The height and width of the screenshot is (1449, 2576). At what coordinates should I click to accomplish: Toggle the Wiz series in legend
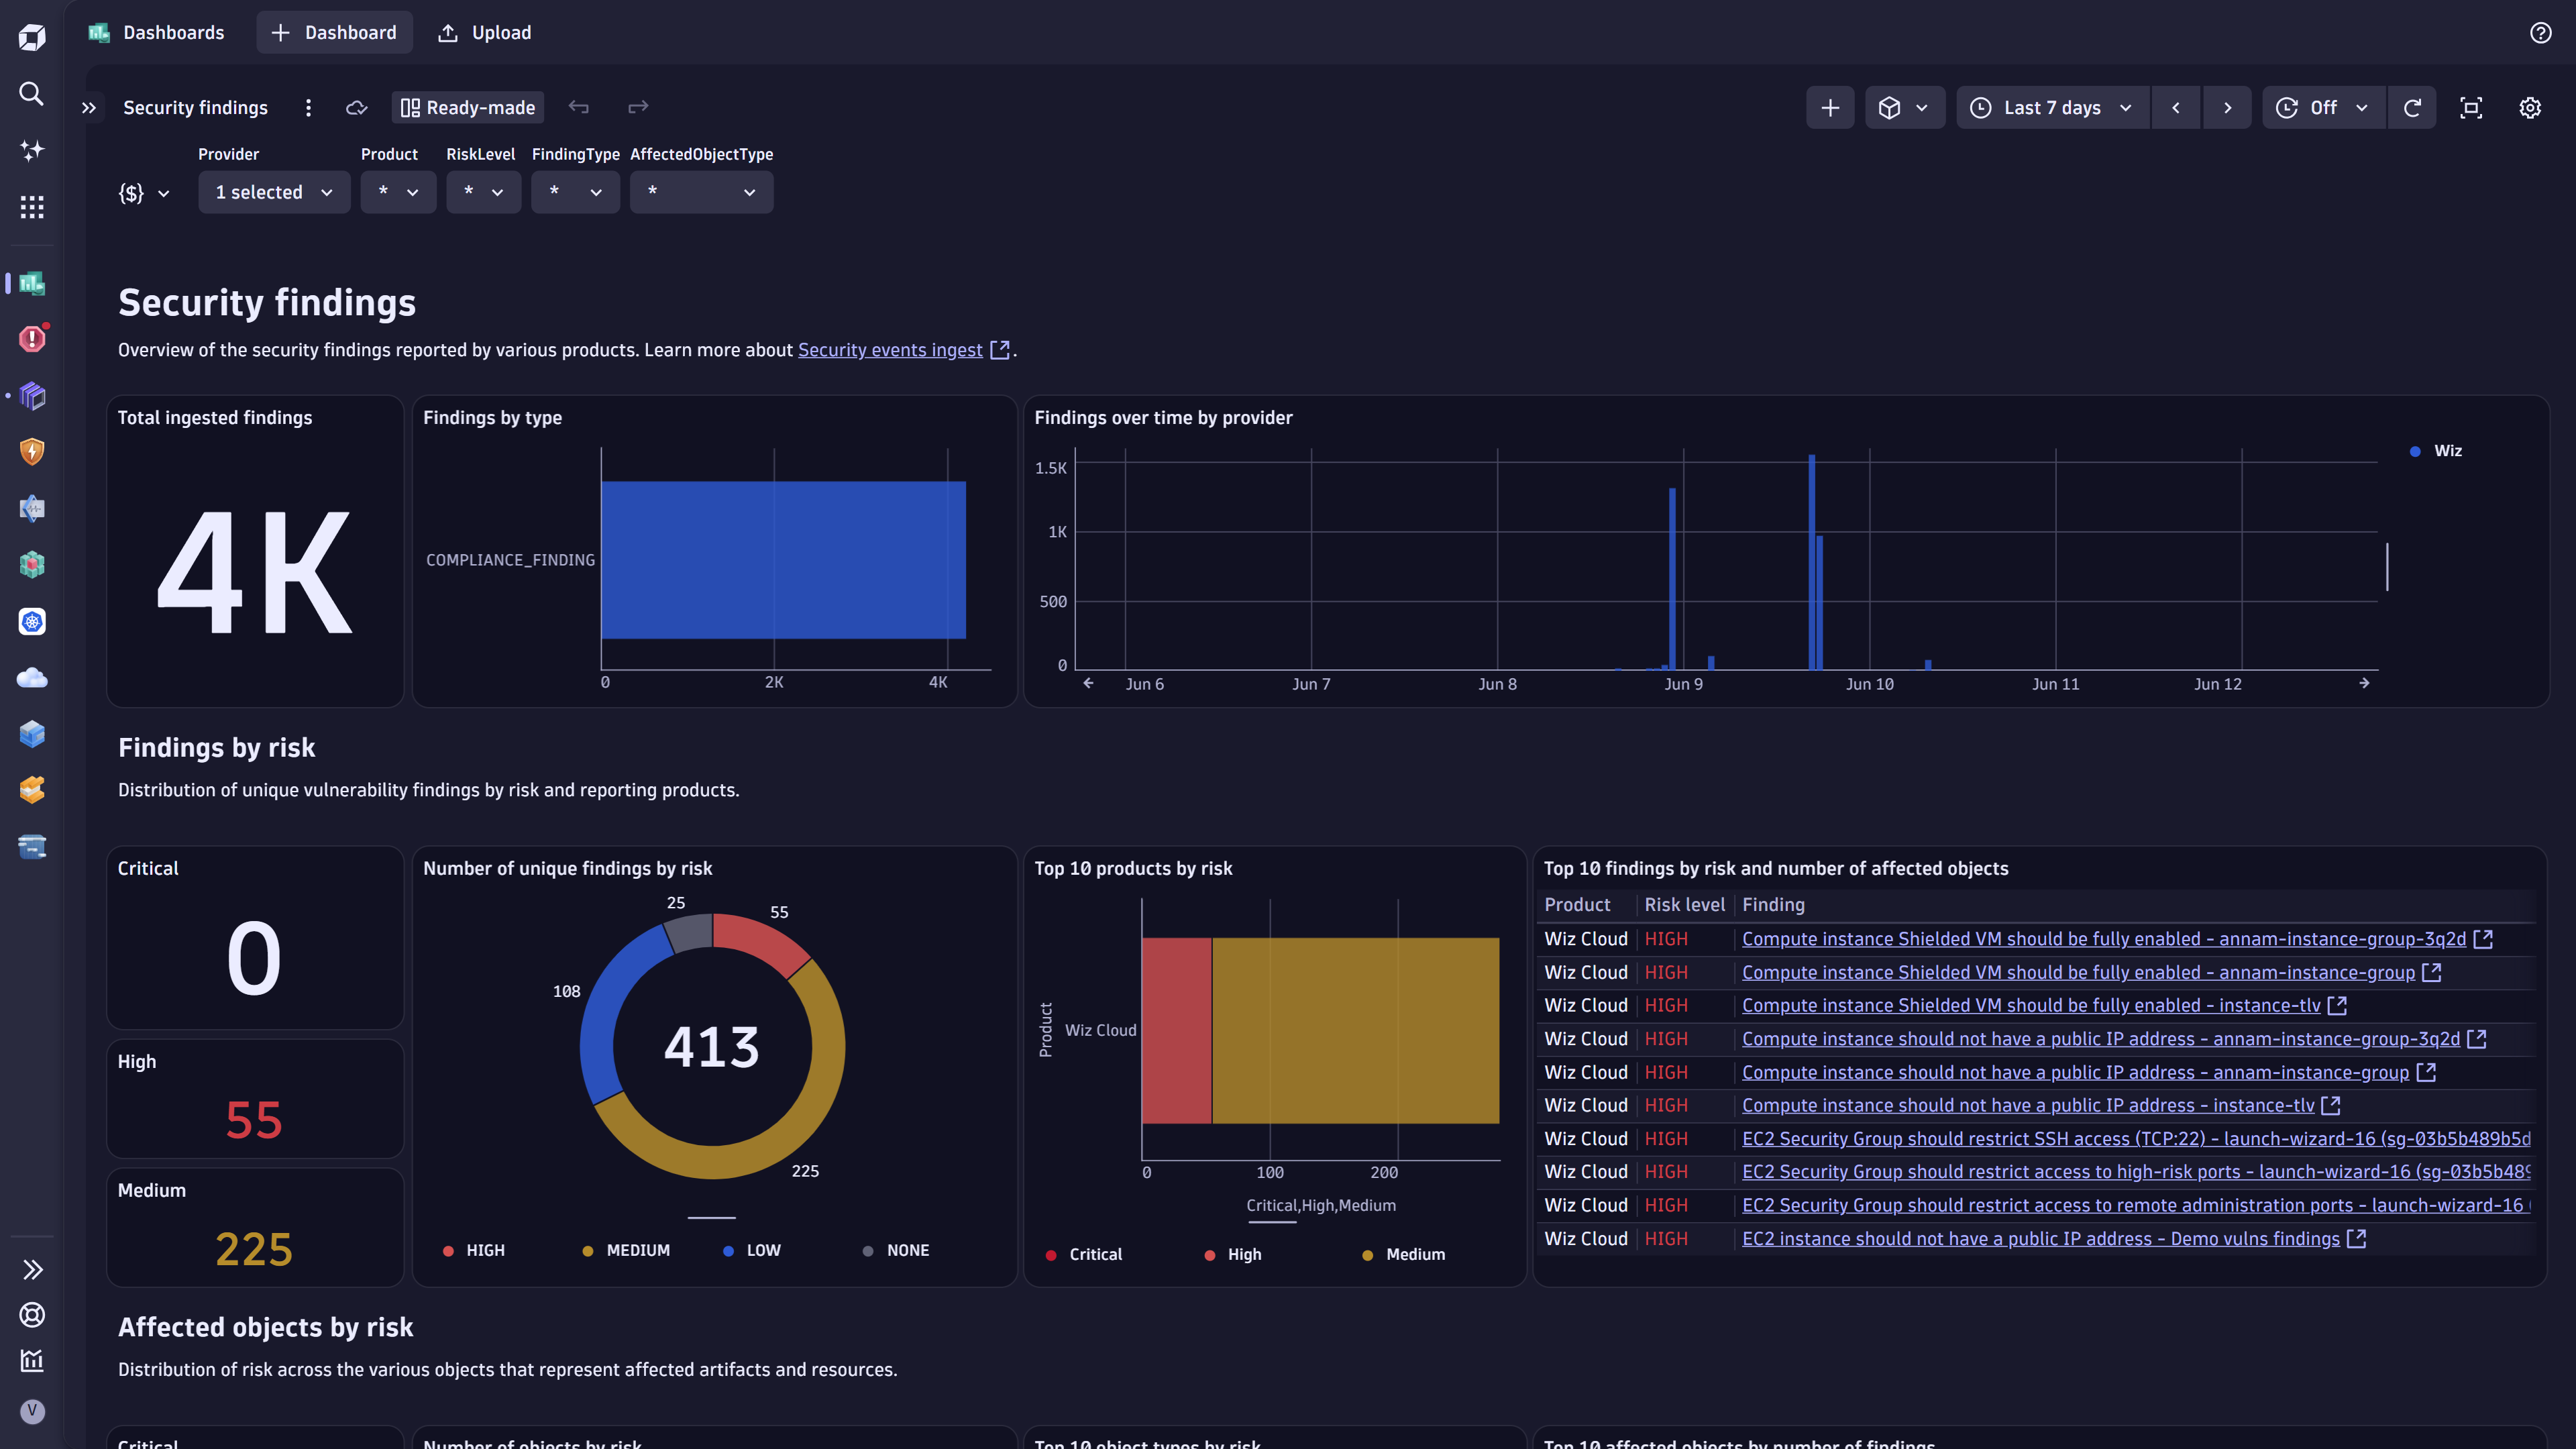(2436, 451)
